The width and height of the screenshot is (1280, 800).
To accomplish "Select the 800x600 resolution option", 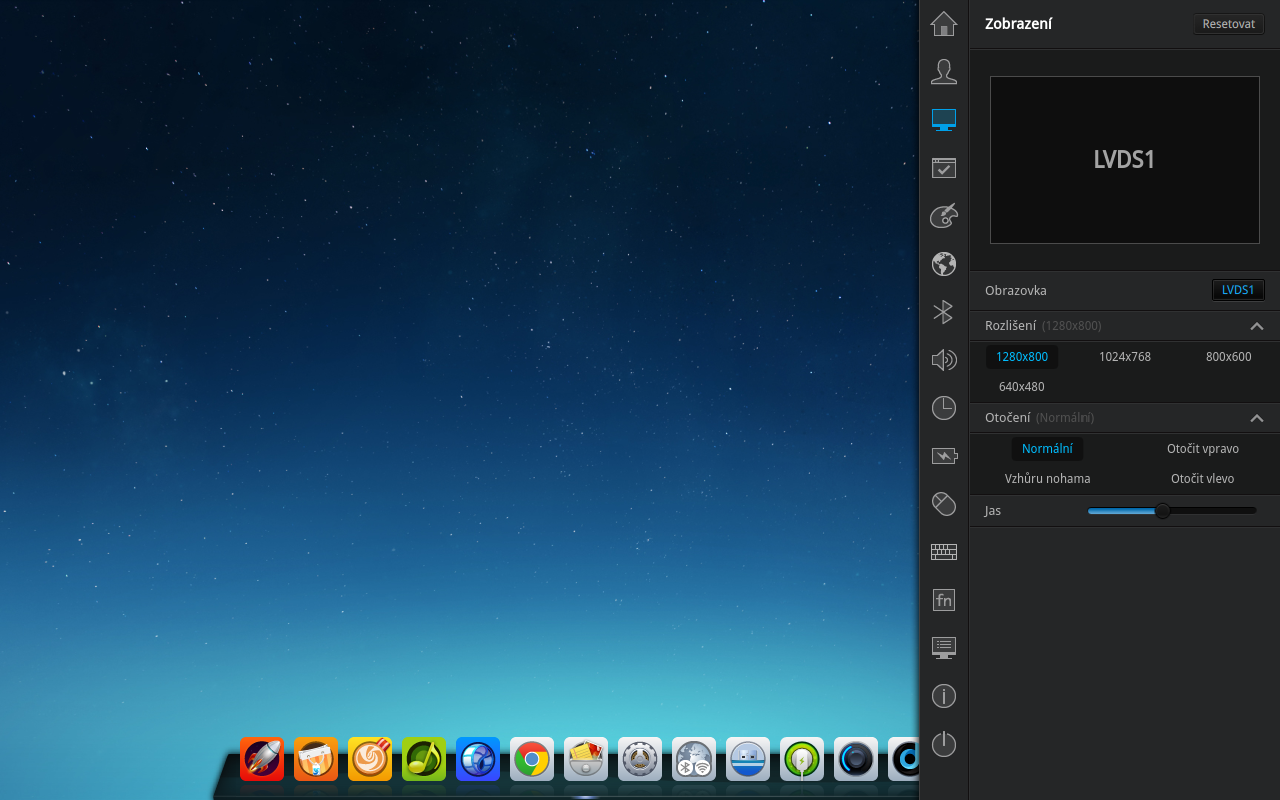I will point(1227,357).
